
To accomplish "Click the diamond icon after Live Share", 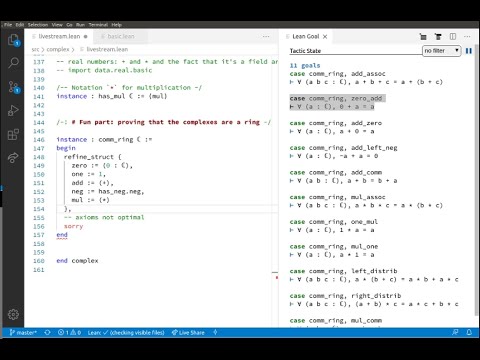I will (215, 332).
